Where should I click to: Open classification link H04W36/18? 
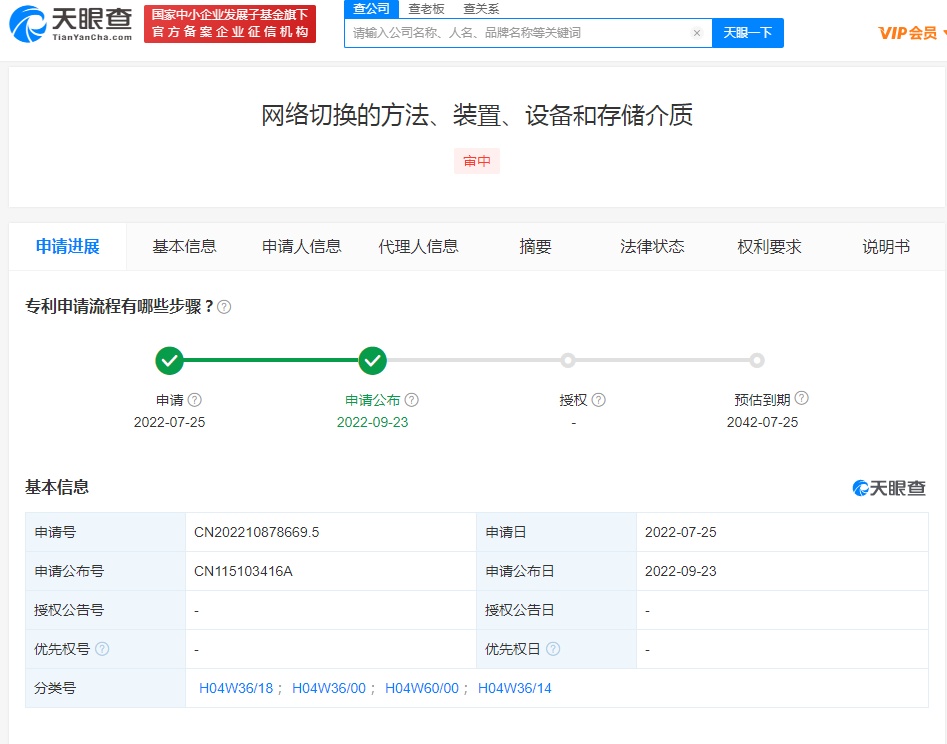(236, 688)
